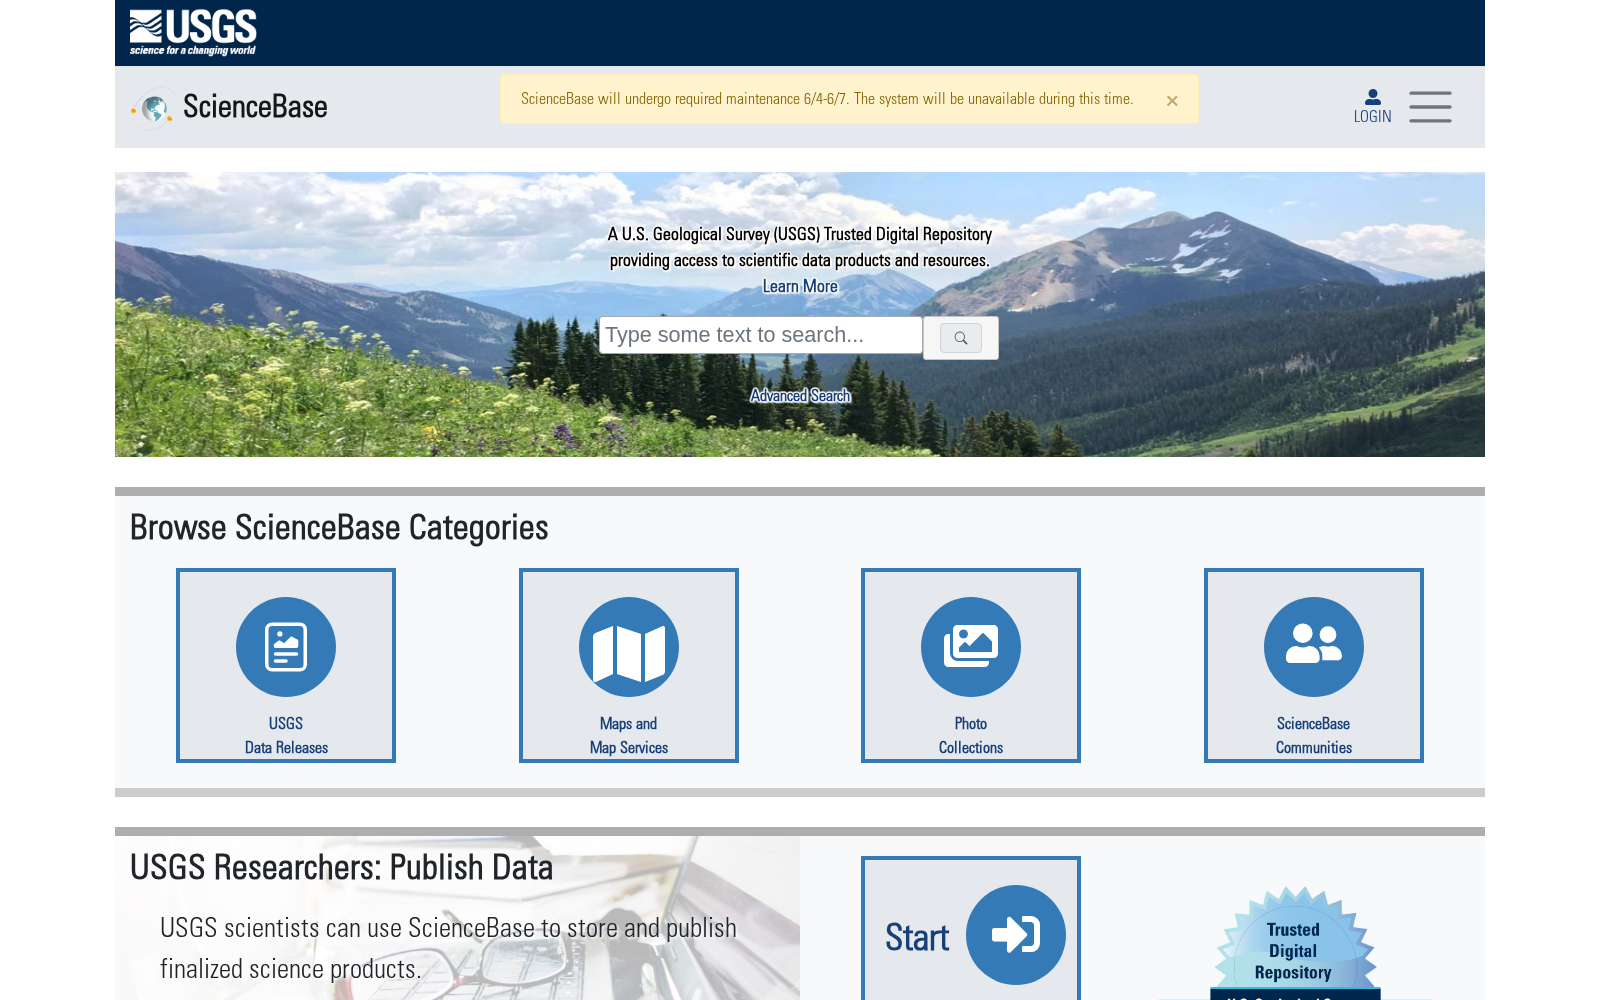The height and width of the screenshot is (1000, 1600).
Task: Click the maintenance notice message text
Action: click(827, 99)
